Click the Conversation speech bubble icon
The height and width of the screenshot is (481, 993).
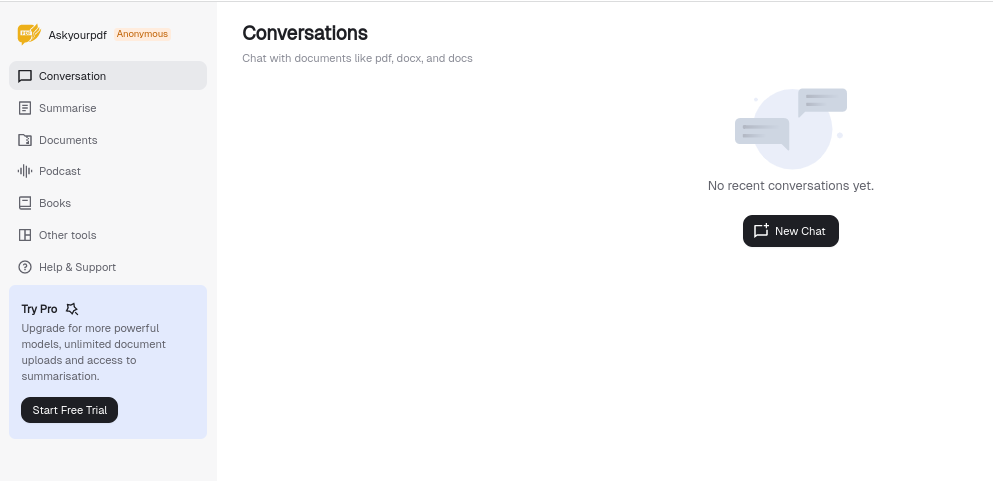click(x=25, y=76)
